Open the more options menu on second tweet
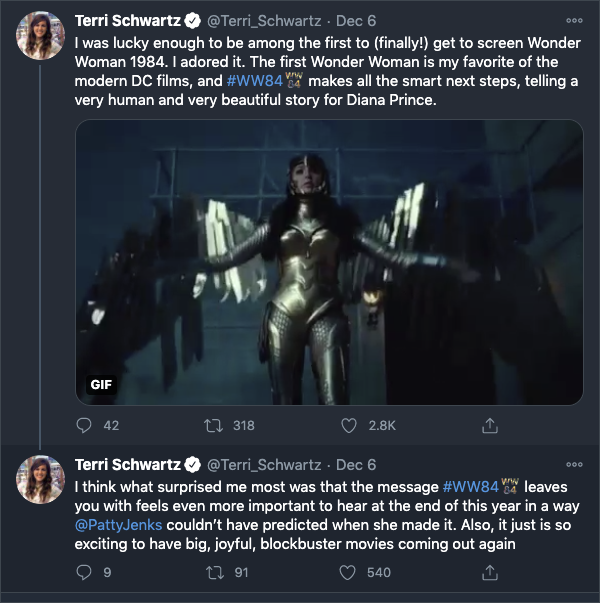This screenshot has height=603, width=600. click(574, 465)
